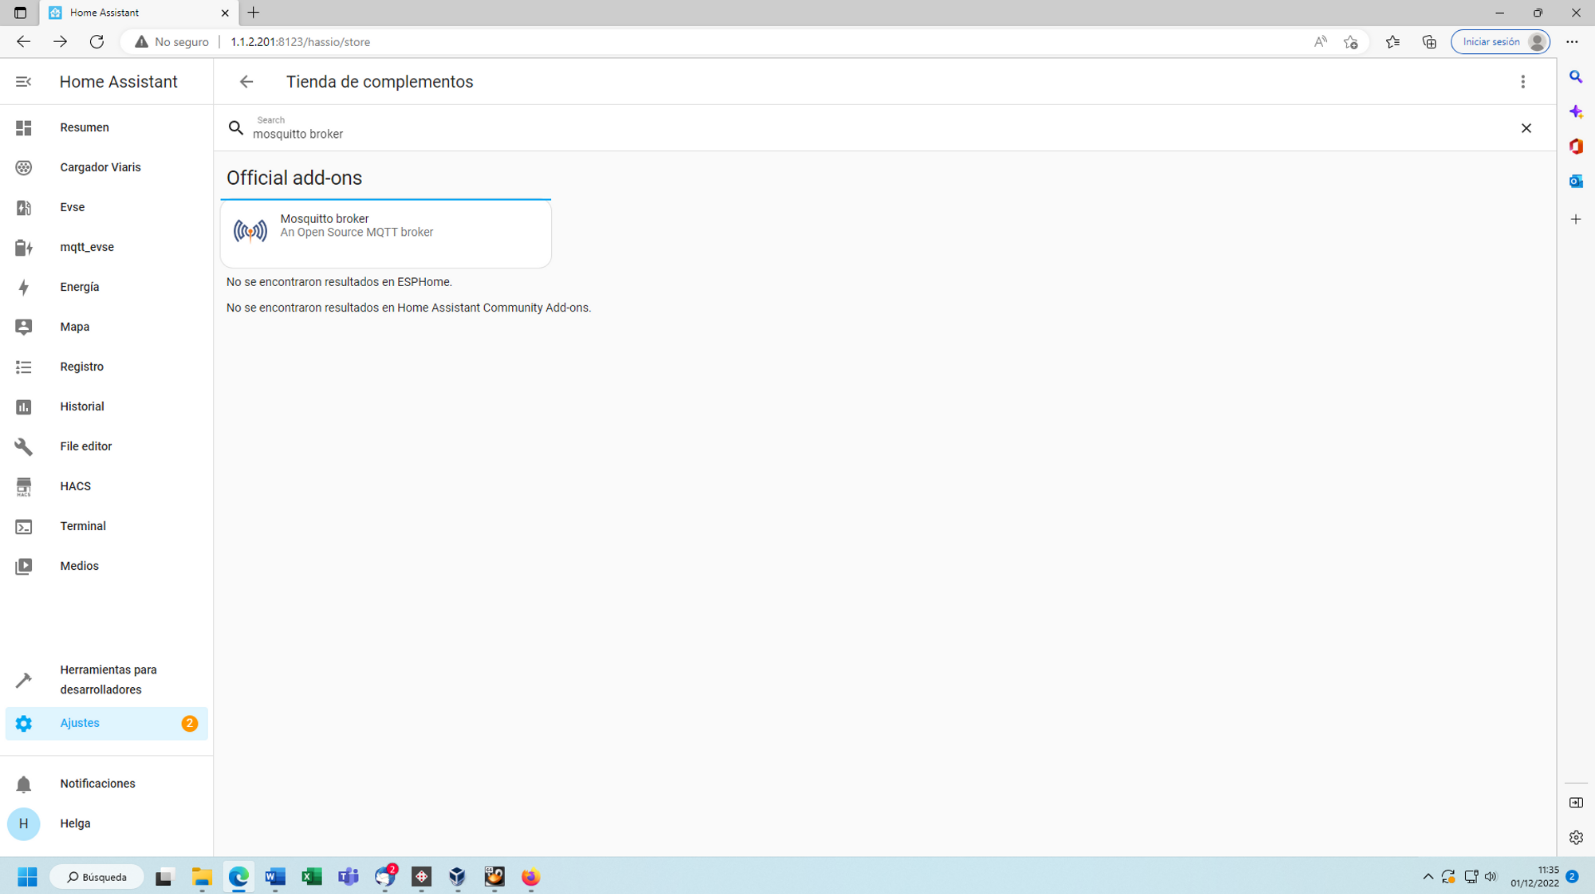Viewport: 1595px width, 894px height.
Task: Open Microsoft Teams from taskbar
Action: (348, 877)
